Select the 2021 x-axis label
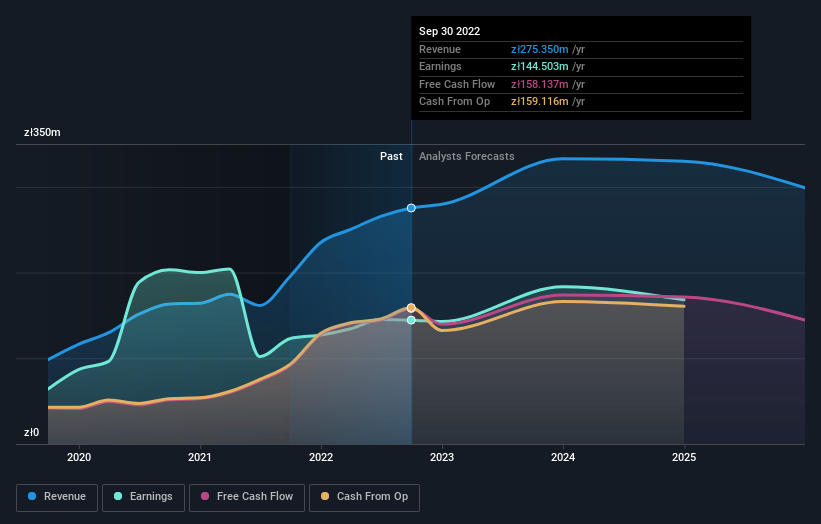 (200, 458)
